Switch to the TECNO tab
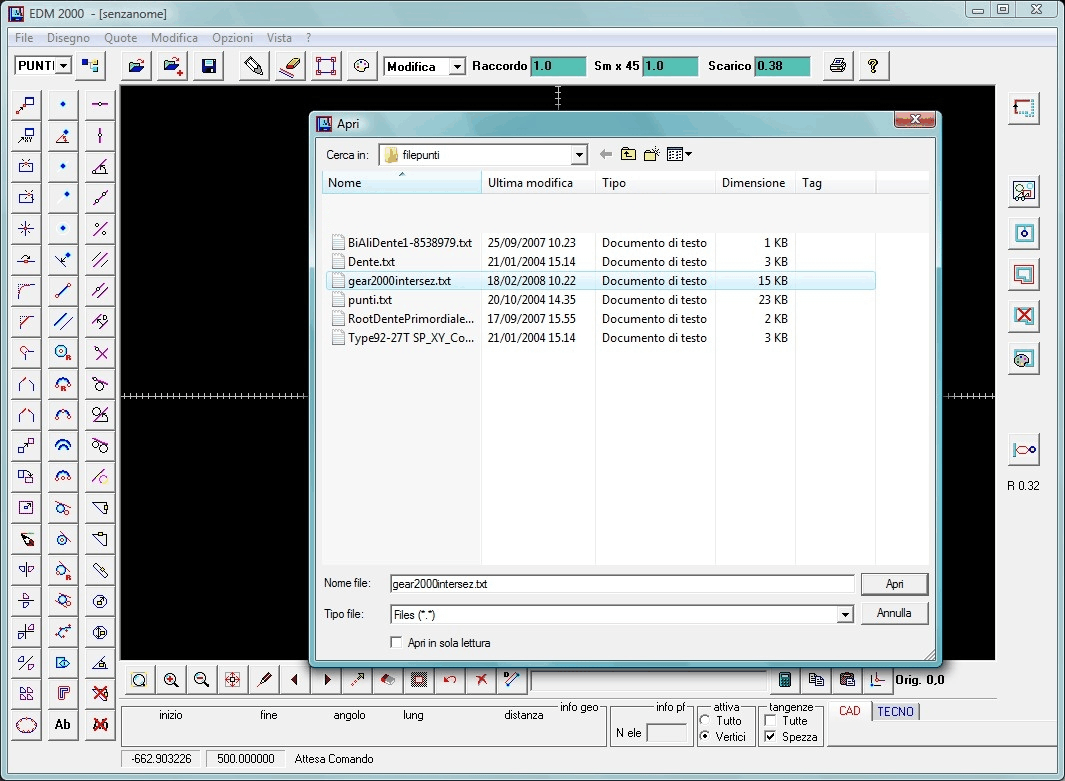 pos(896,711)
